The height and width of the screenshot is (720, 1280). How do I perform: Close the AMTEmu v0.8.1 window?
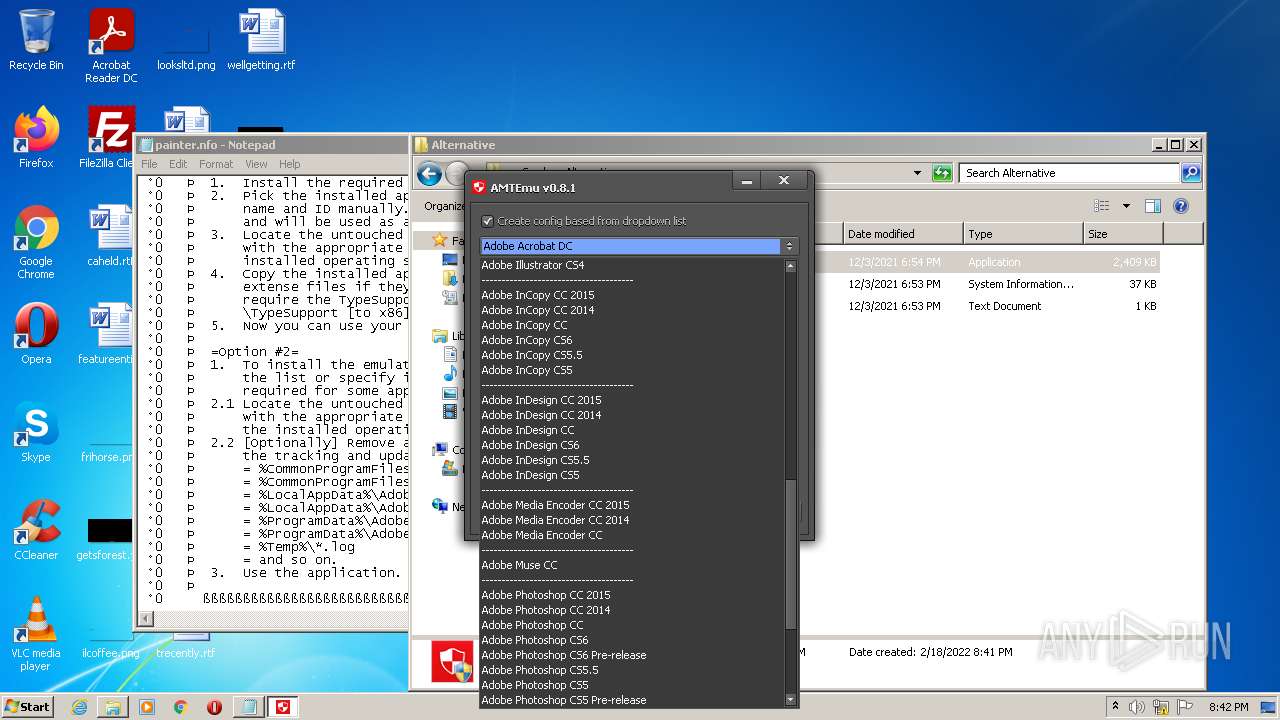pos(784,181)
